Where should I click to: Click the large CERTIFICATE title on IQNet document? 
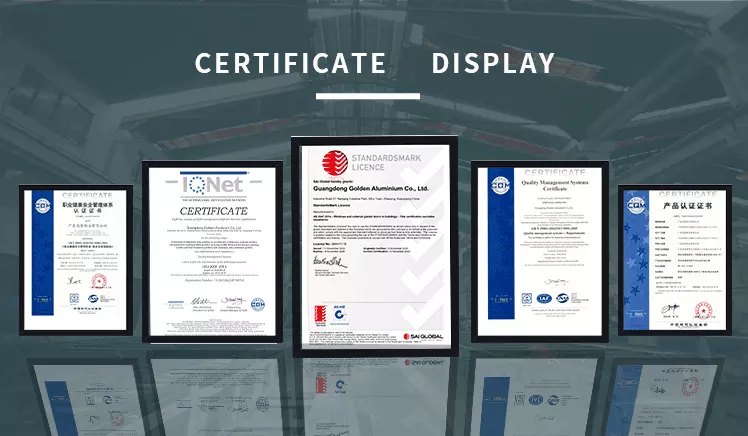pyautogui.click(x=211, y=210)
